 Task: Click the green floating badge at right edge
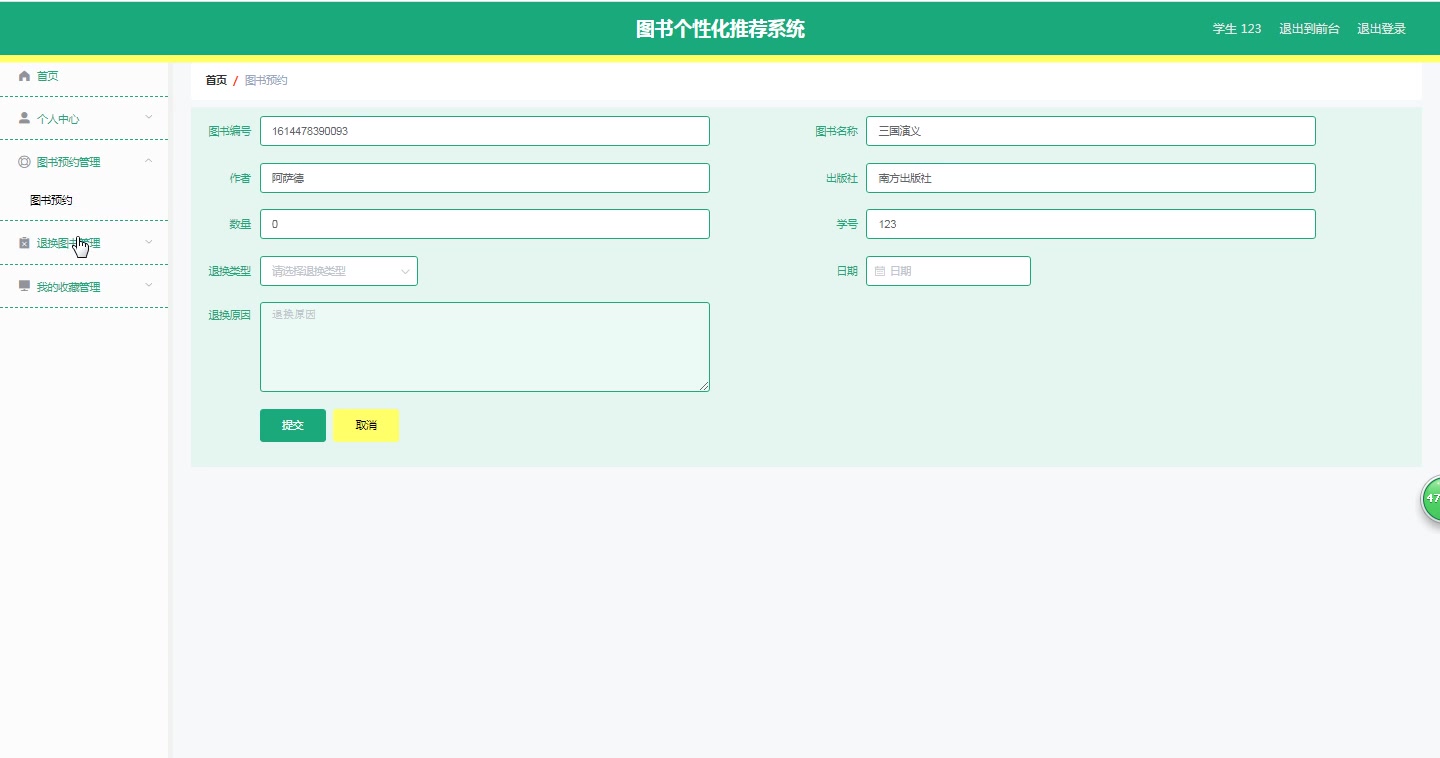point(1431,498)
